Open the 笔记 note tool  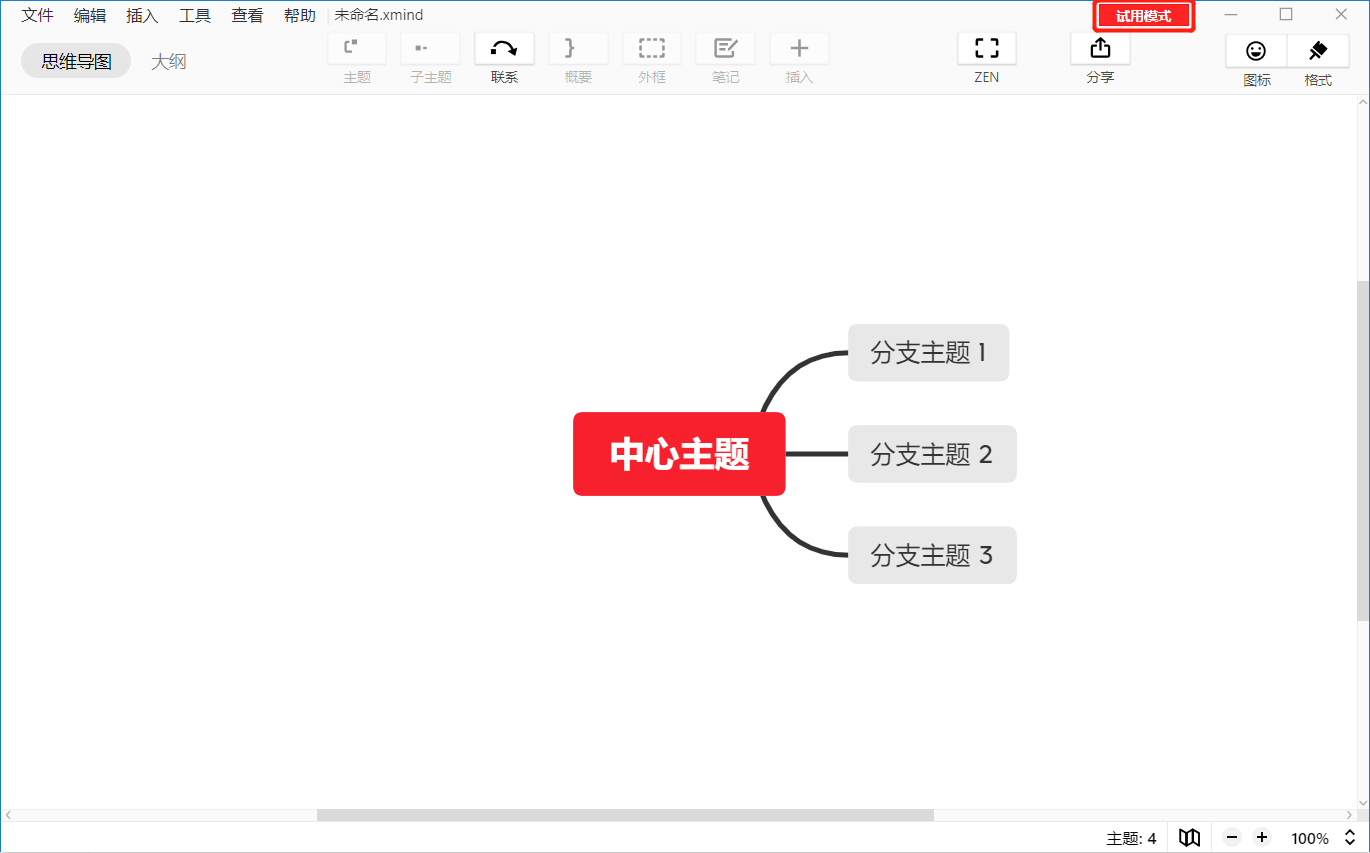coord(726,48)
